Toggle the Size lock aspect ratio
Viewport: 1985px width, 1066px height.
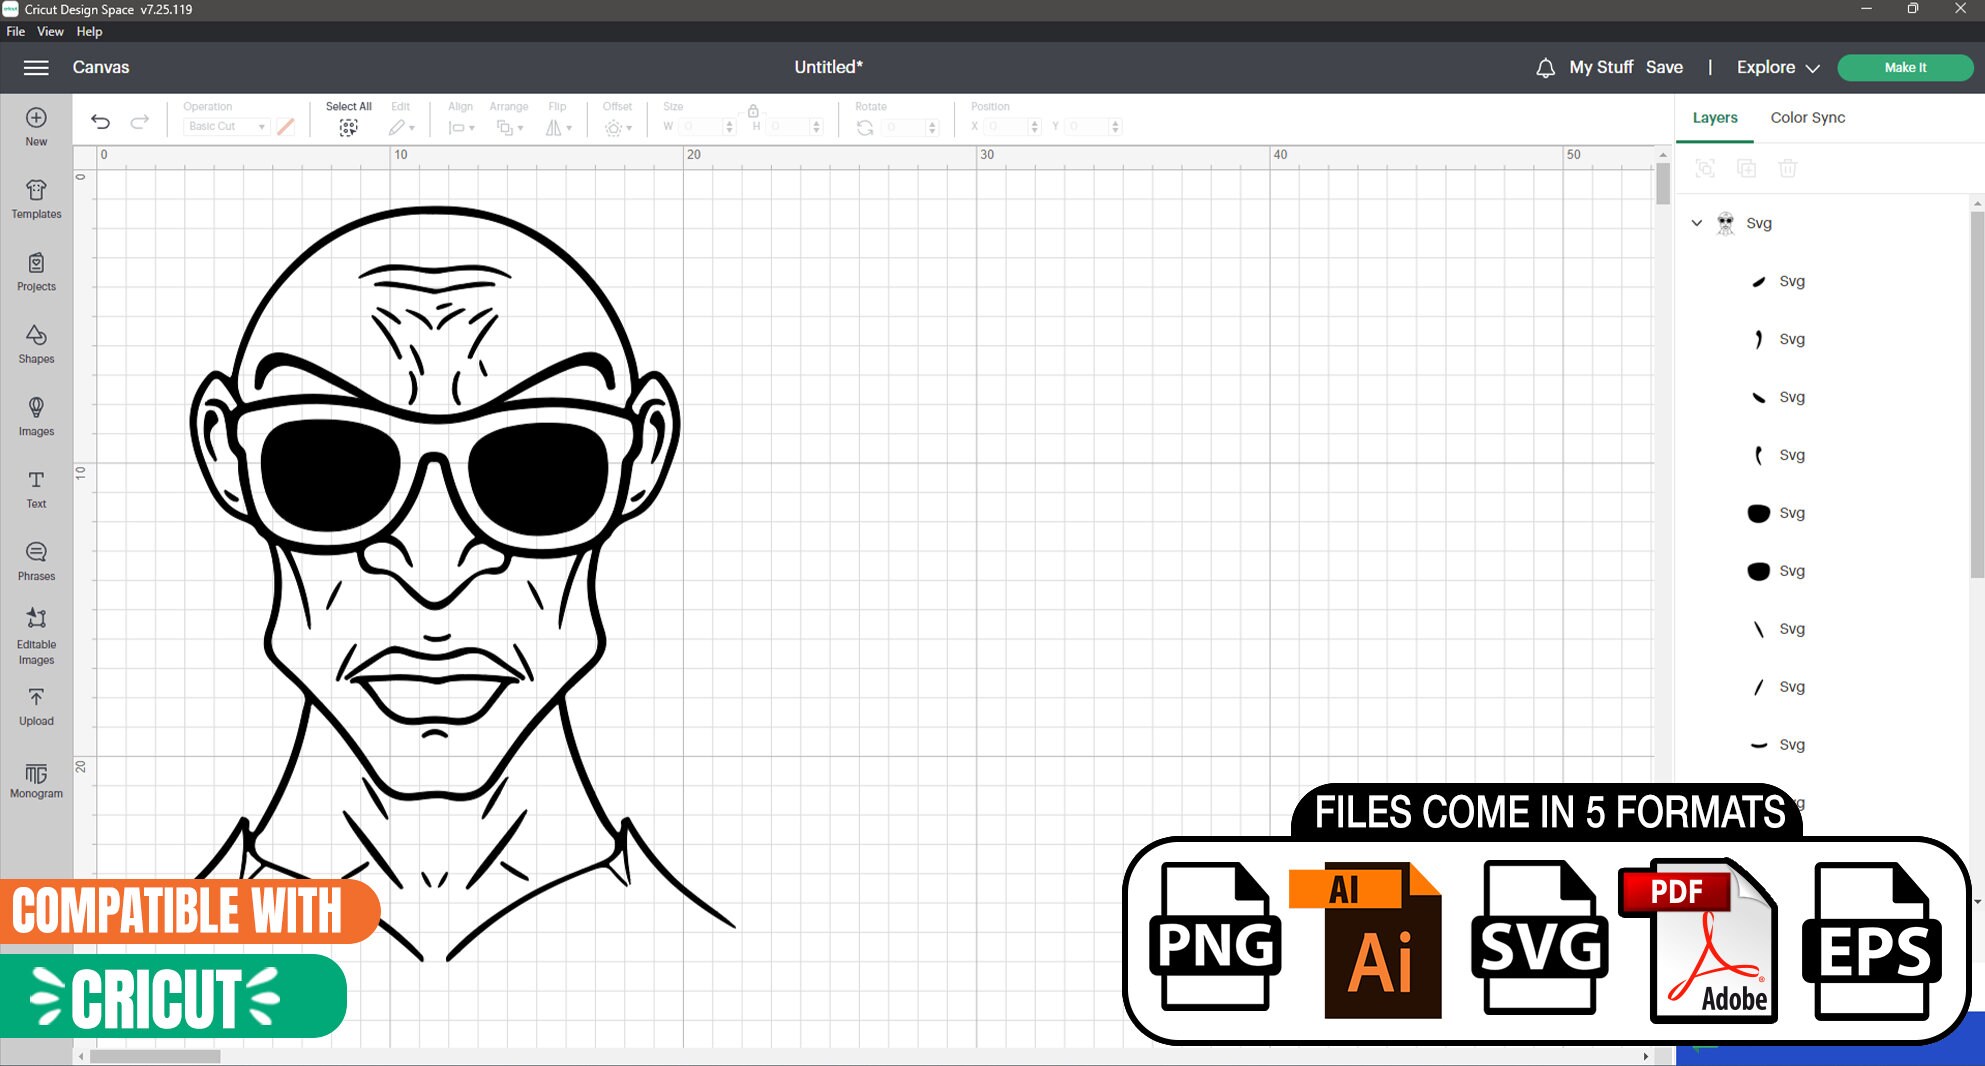click(753, 111)
